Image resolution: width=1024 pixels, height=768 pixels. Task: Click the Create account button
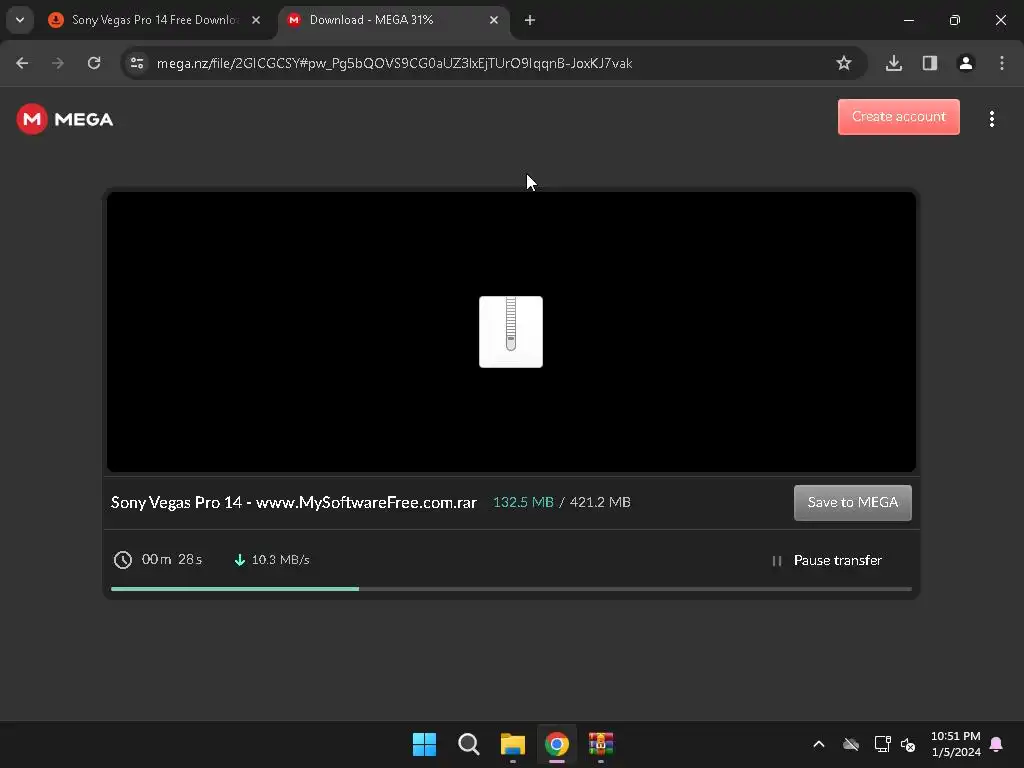click(x=899, y=117)
